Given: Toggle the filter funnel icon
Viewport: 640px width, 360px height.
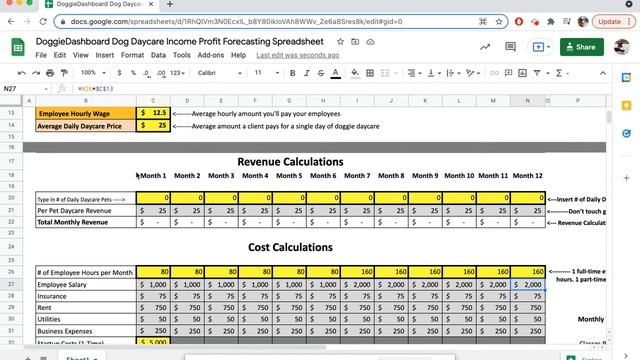Looking at the screenshot, I should click(x=537, y=73).
